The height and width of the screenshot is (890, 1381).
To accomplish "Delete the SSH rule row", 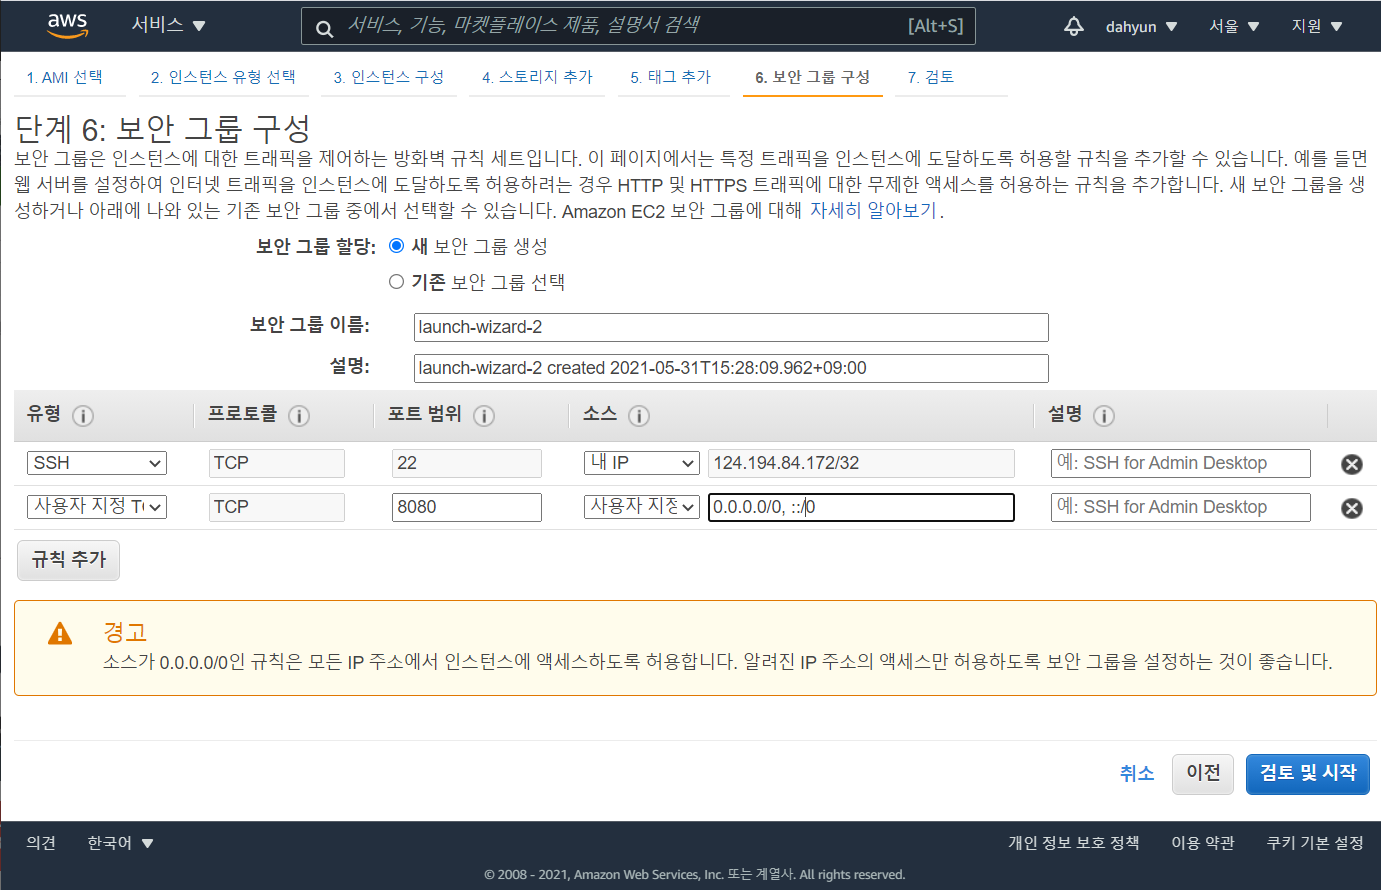I will (x=1352, y=464).
